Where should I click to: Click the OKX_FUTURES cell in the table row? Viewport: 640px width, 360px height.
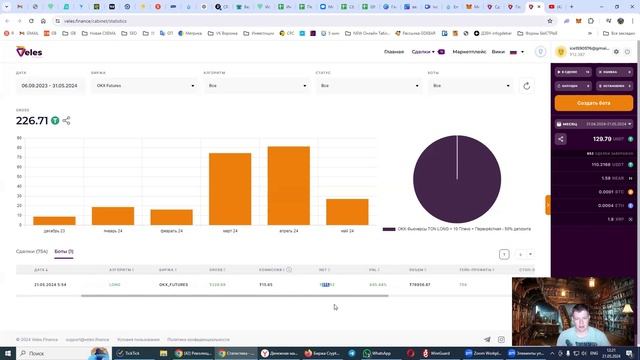[173, 284]
